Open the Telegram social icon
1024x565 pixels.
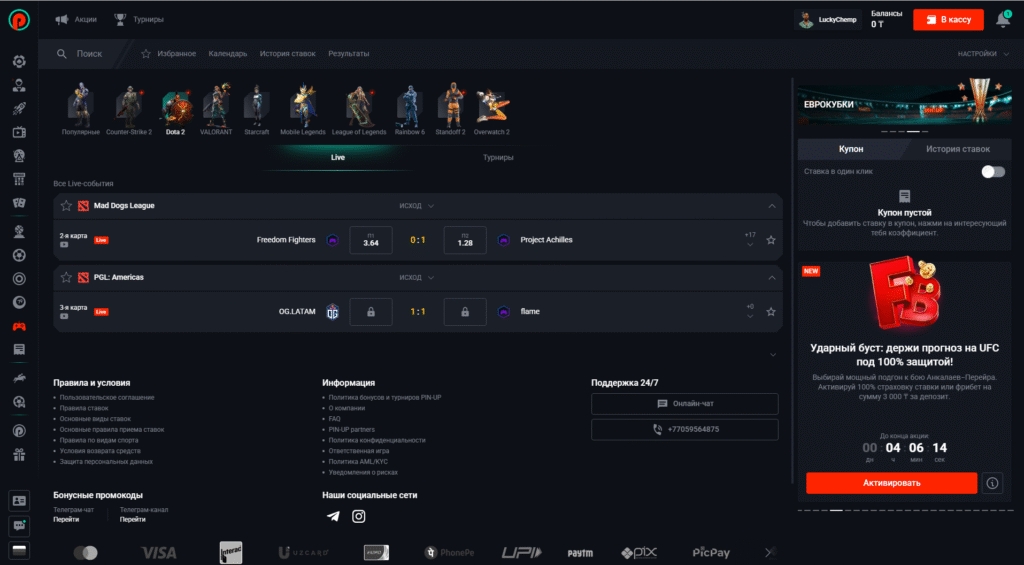click(333, 516)
